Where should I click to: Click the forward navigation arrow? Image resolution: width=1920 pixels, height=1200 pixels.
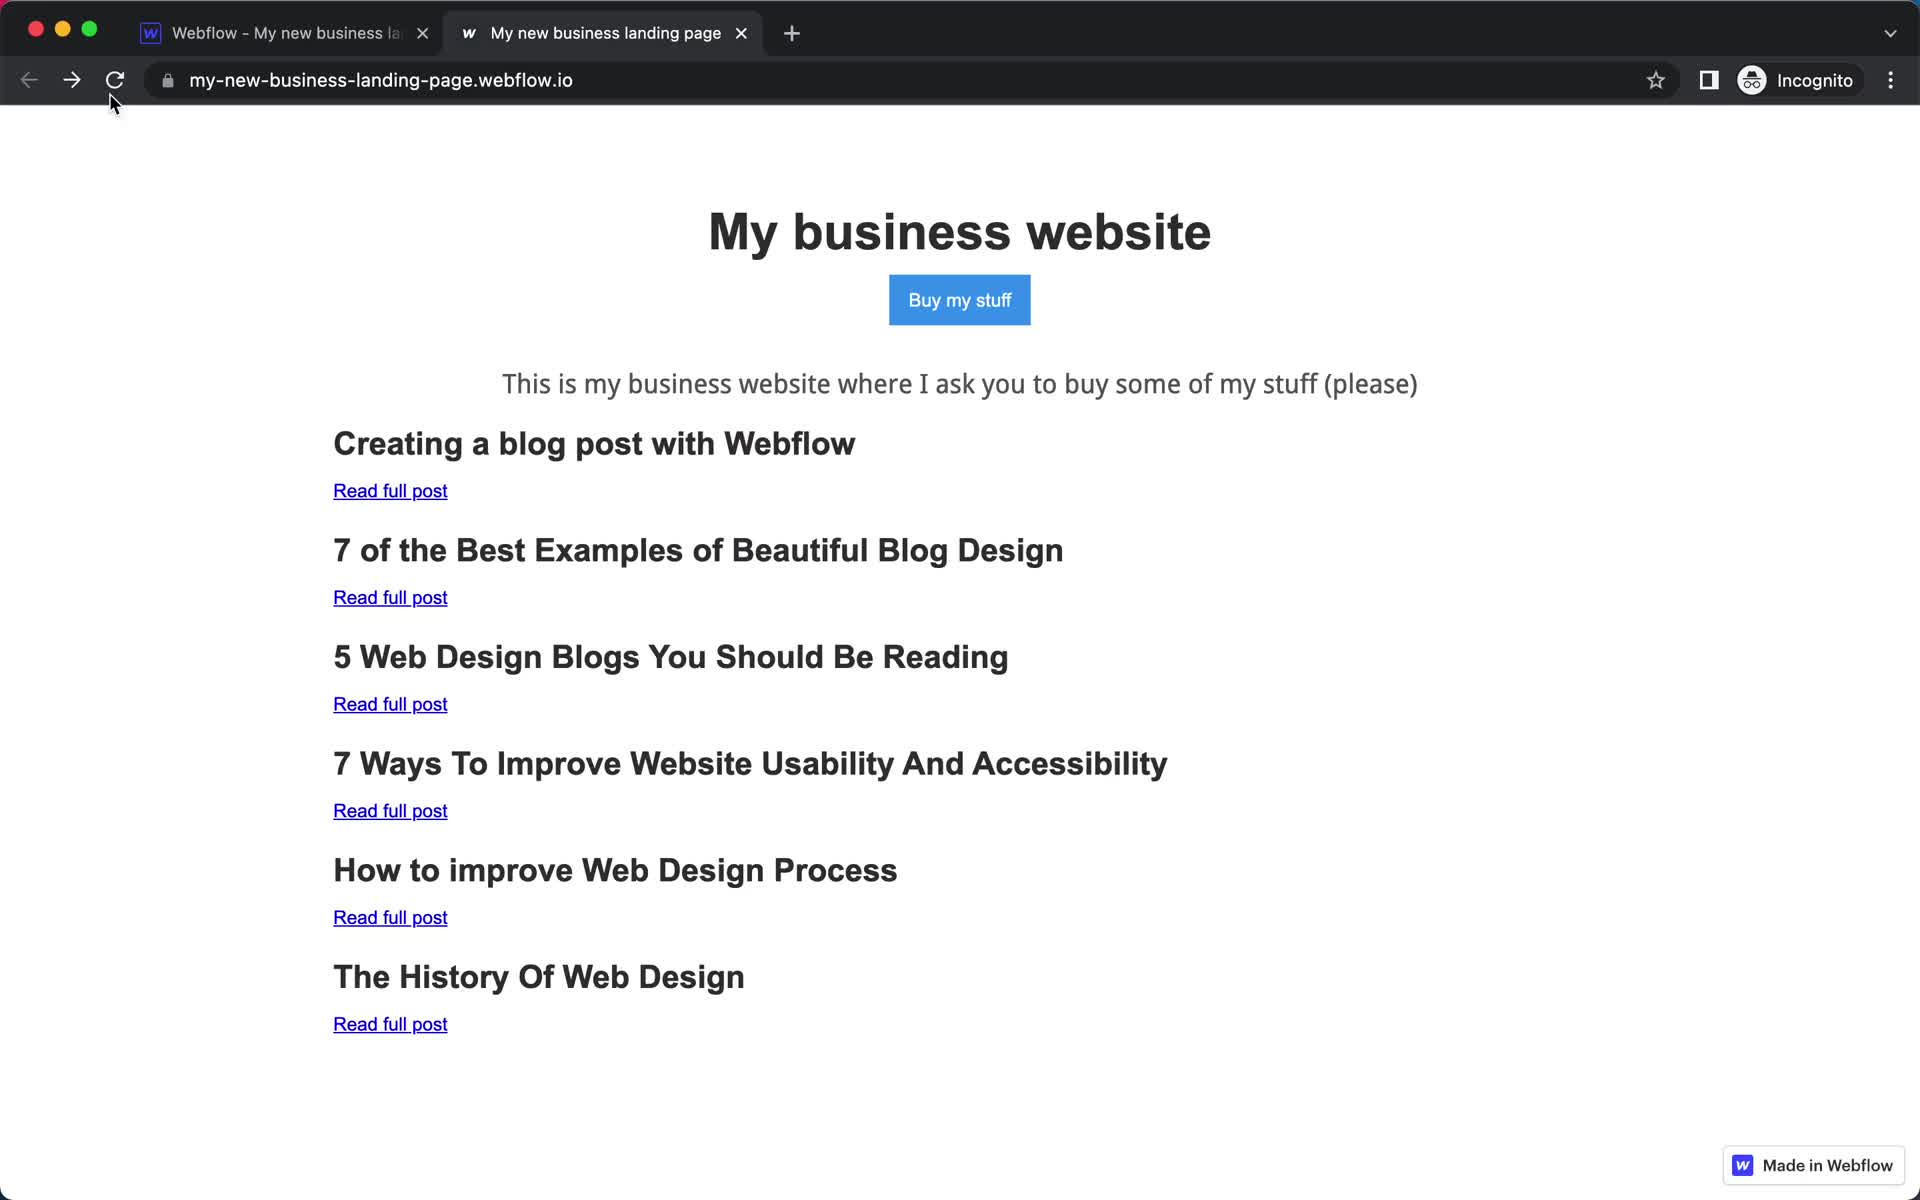point(72,79)
